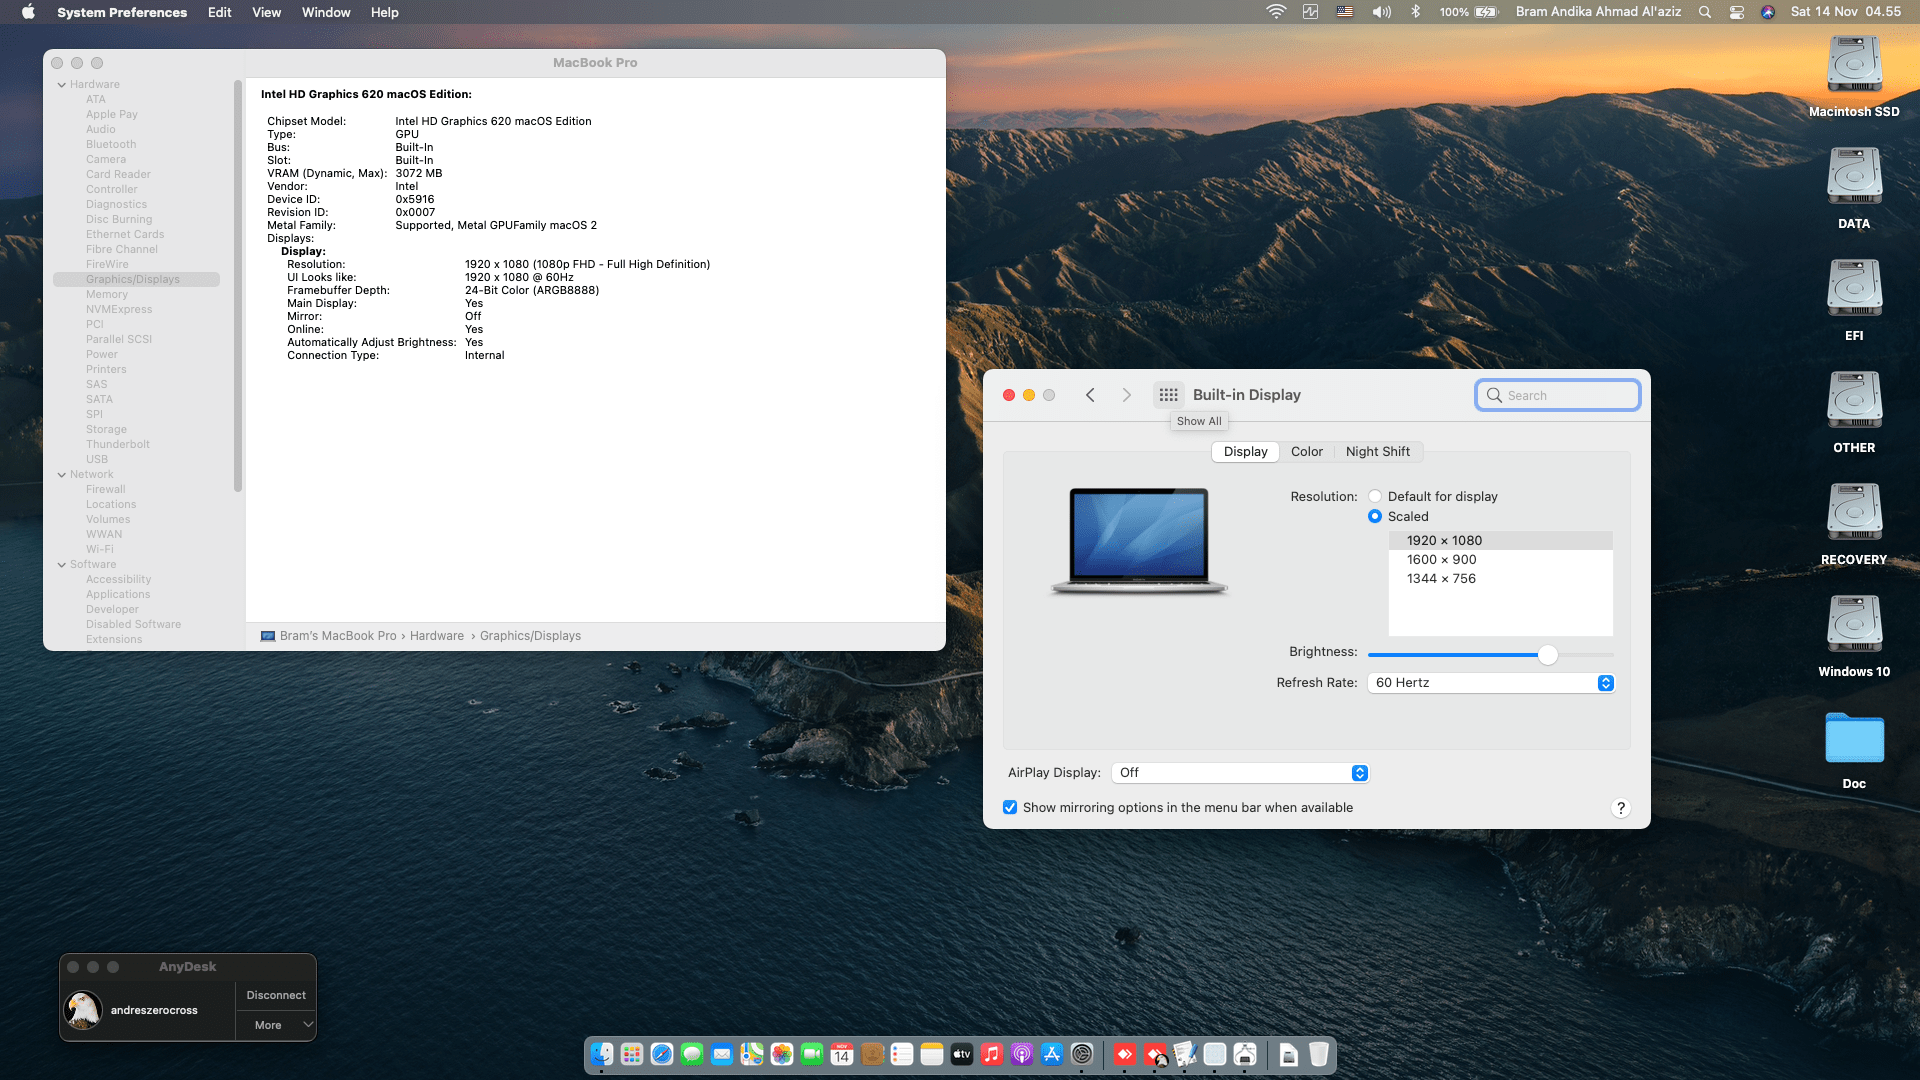Select the Default for display radio button
The width and height of the screenshot is (1920, 1080).
(x=1375, y=496)
